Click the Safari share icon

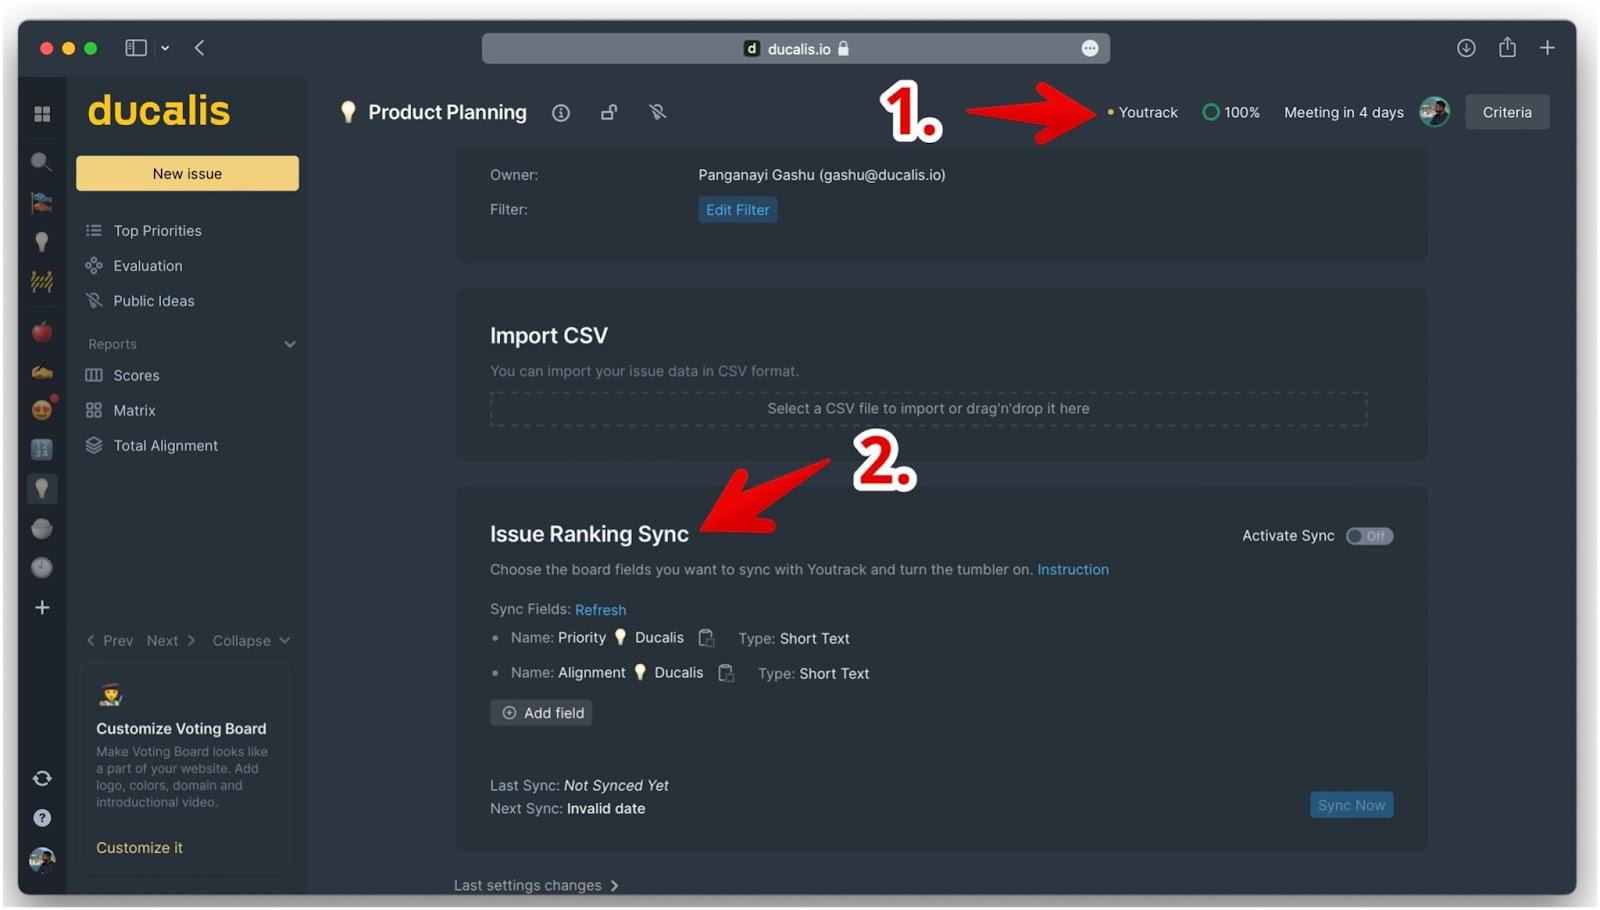coord(1507,47)
